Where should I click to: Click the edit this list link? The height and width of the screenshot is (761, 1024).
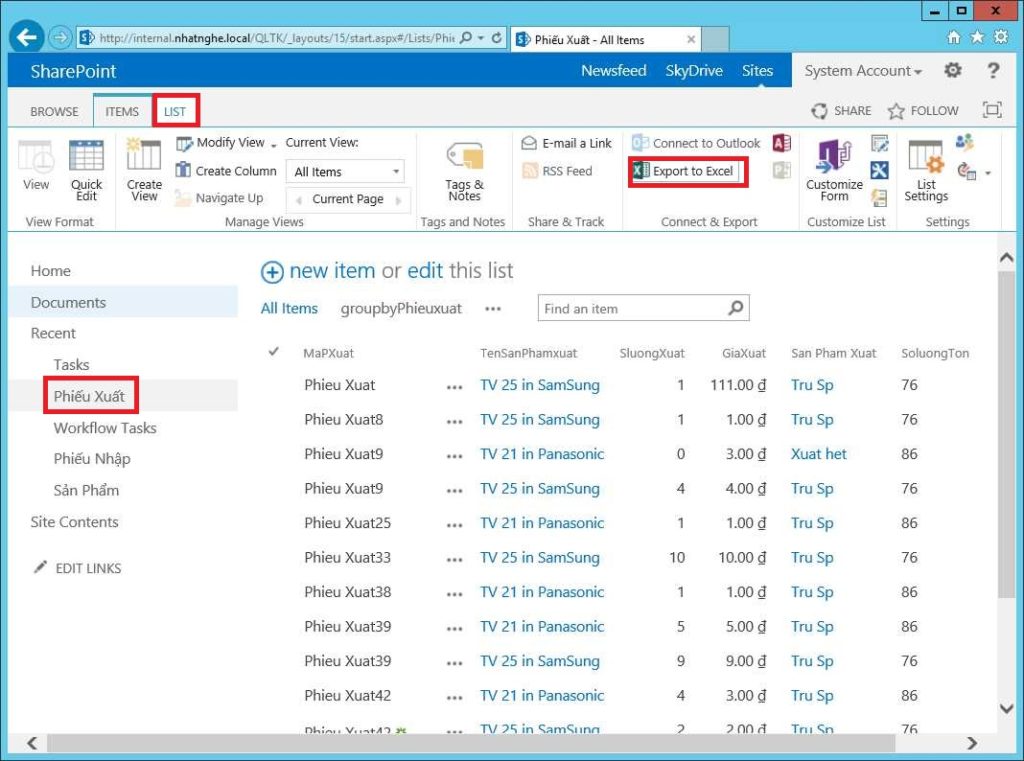425,270
